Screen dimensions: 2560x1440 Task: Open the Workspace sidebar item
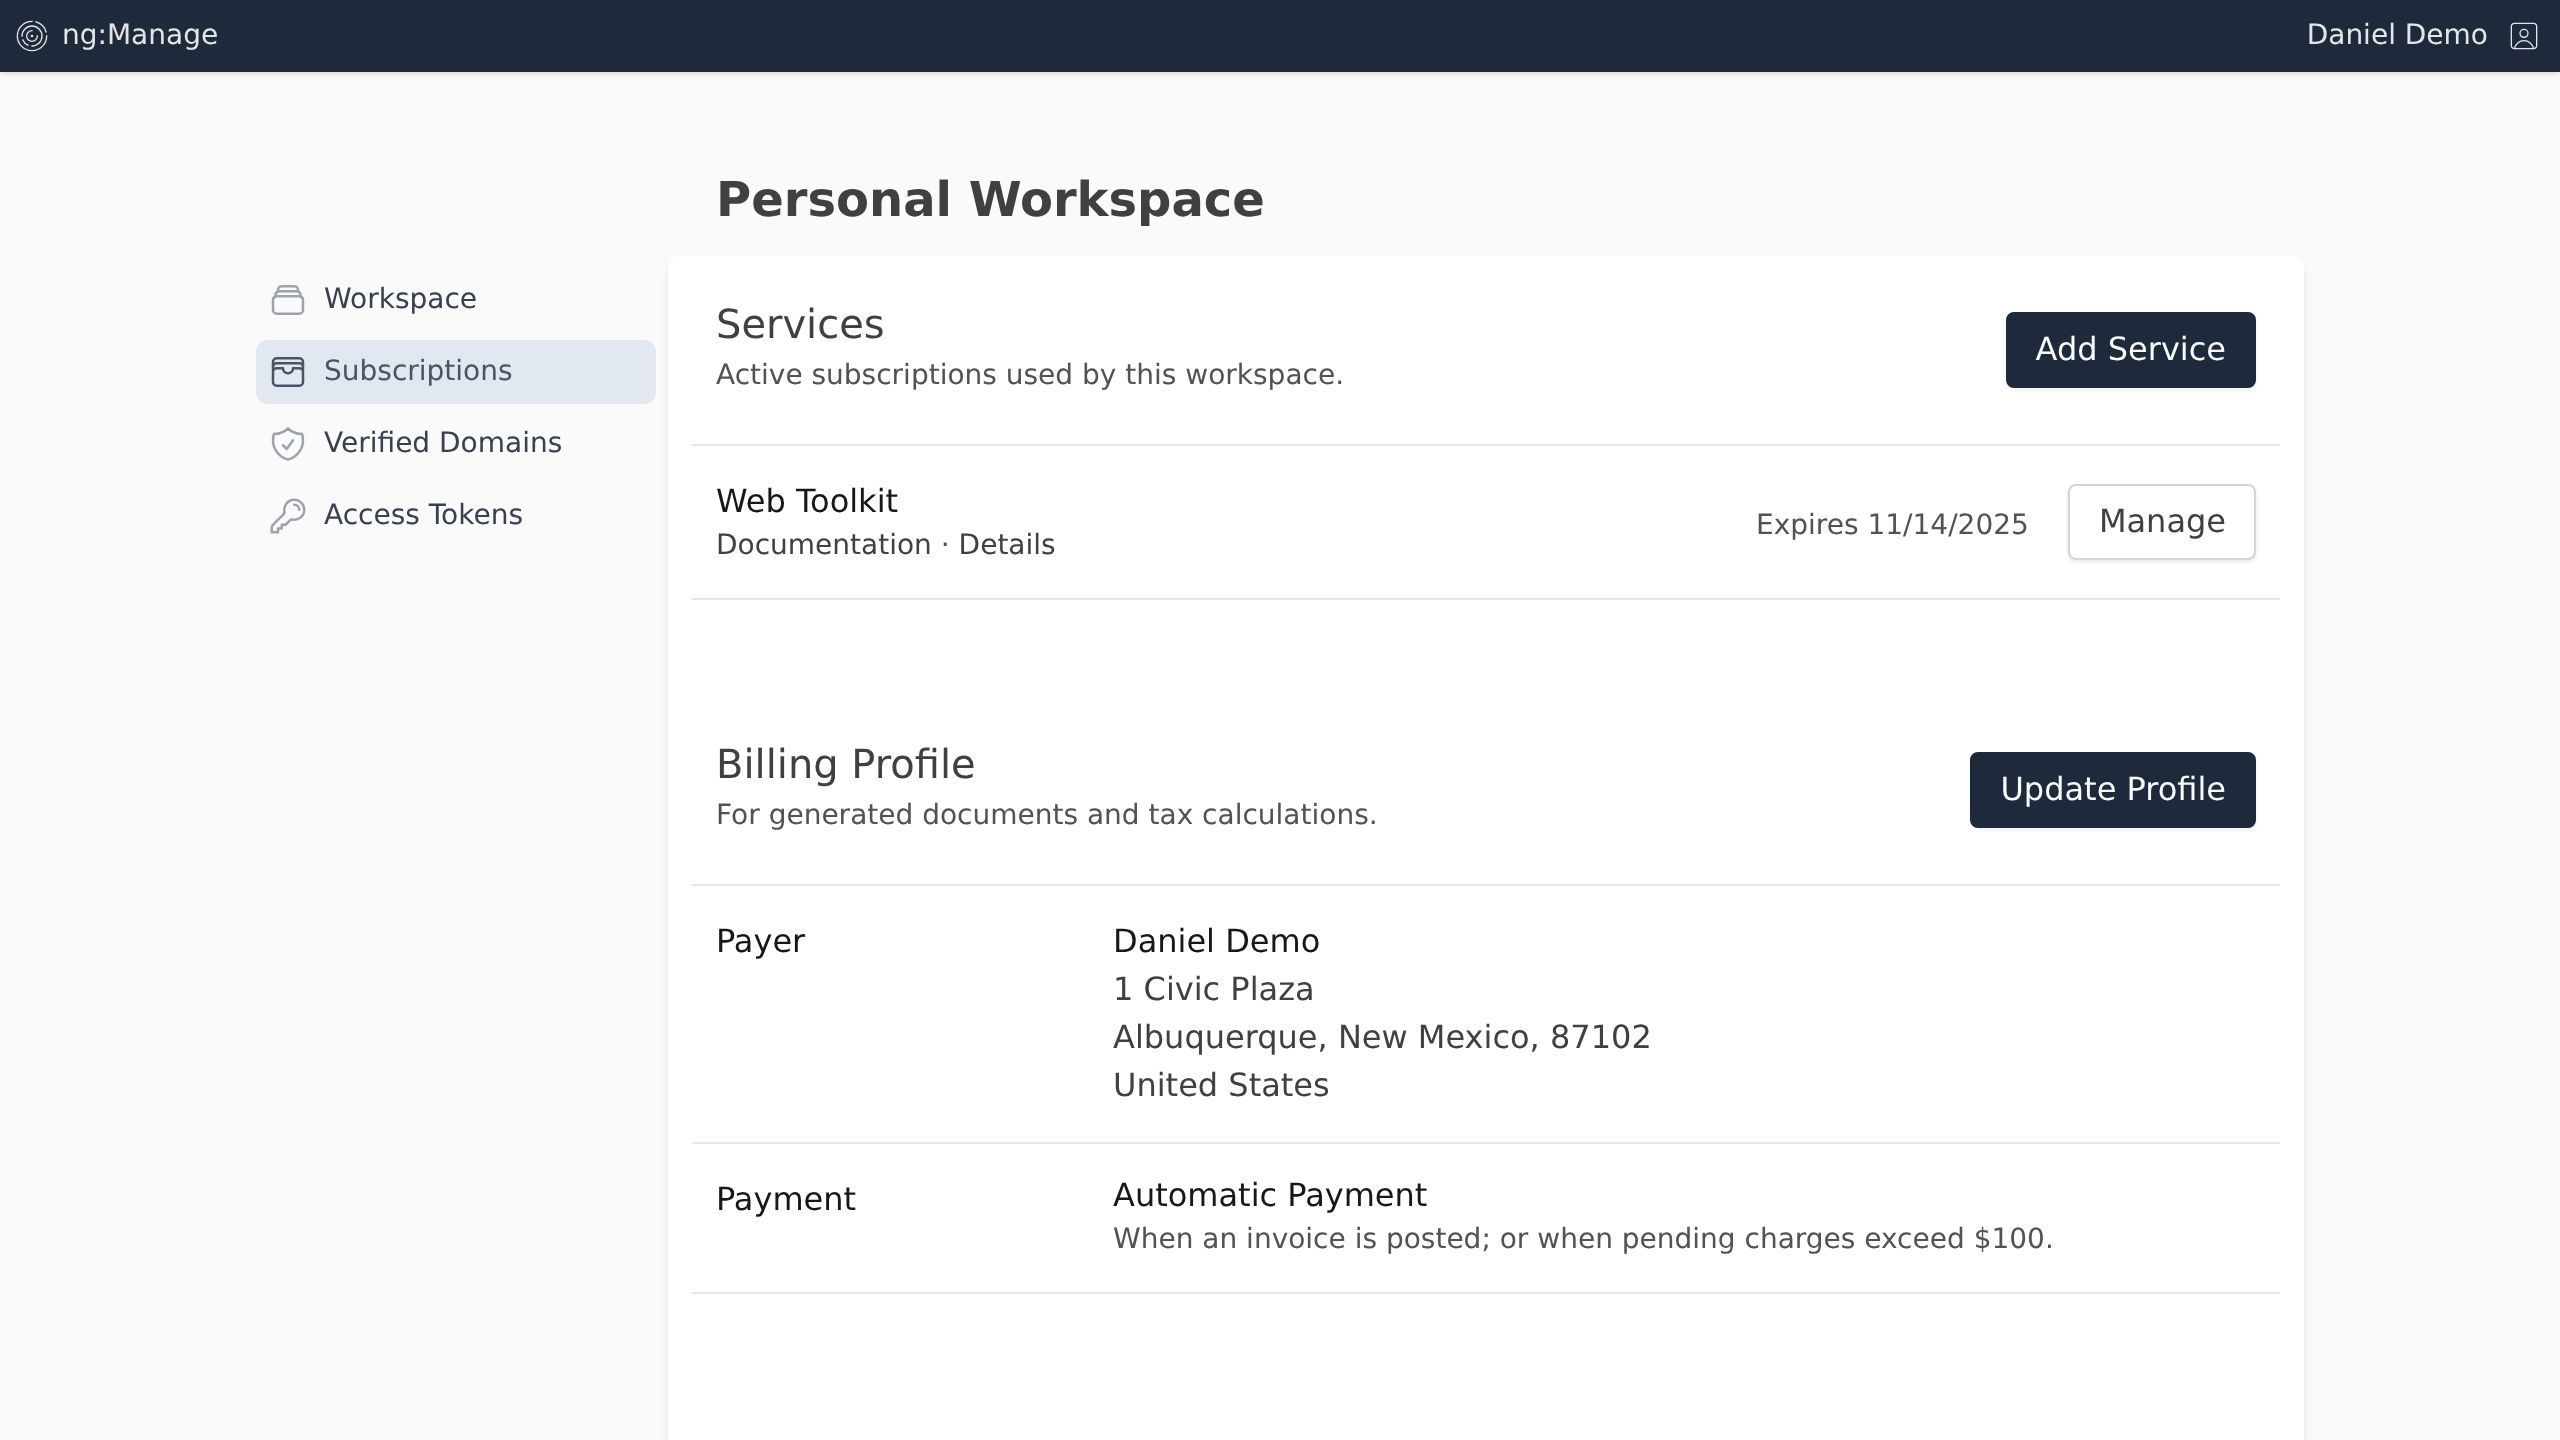tap(400, 299)
